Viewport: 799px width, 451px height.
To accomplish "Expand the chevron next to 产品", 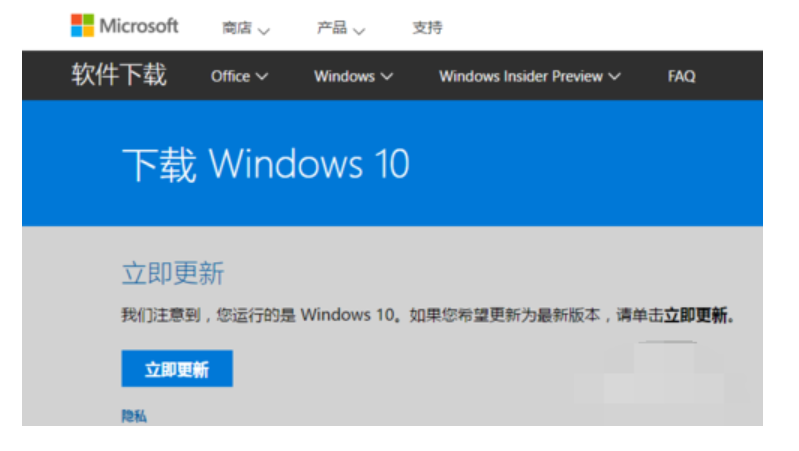I will pyautogui.click(x=359, y=30).
